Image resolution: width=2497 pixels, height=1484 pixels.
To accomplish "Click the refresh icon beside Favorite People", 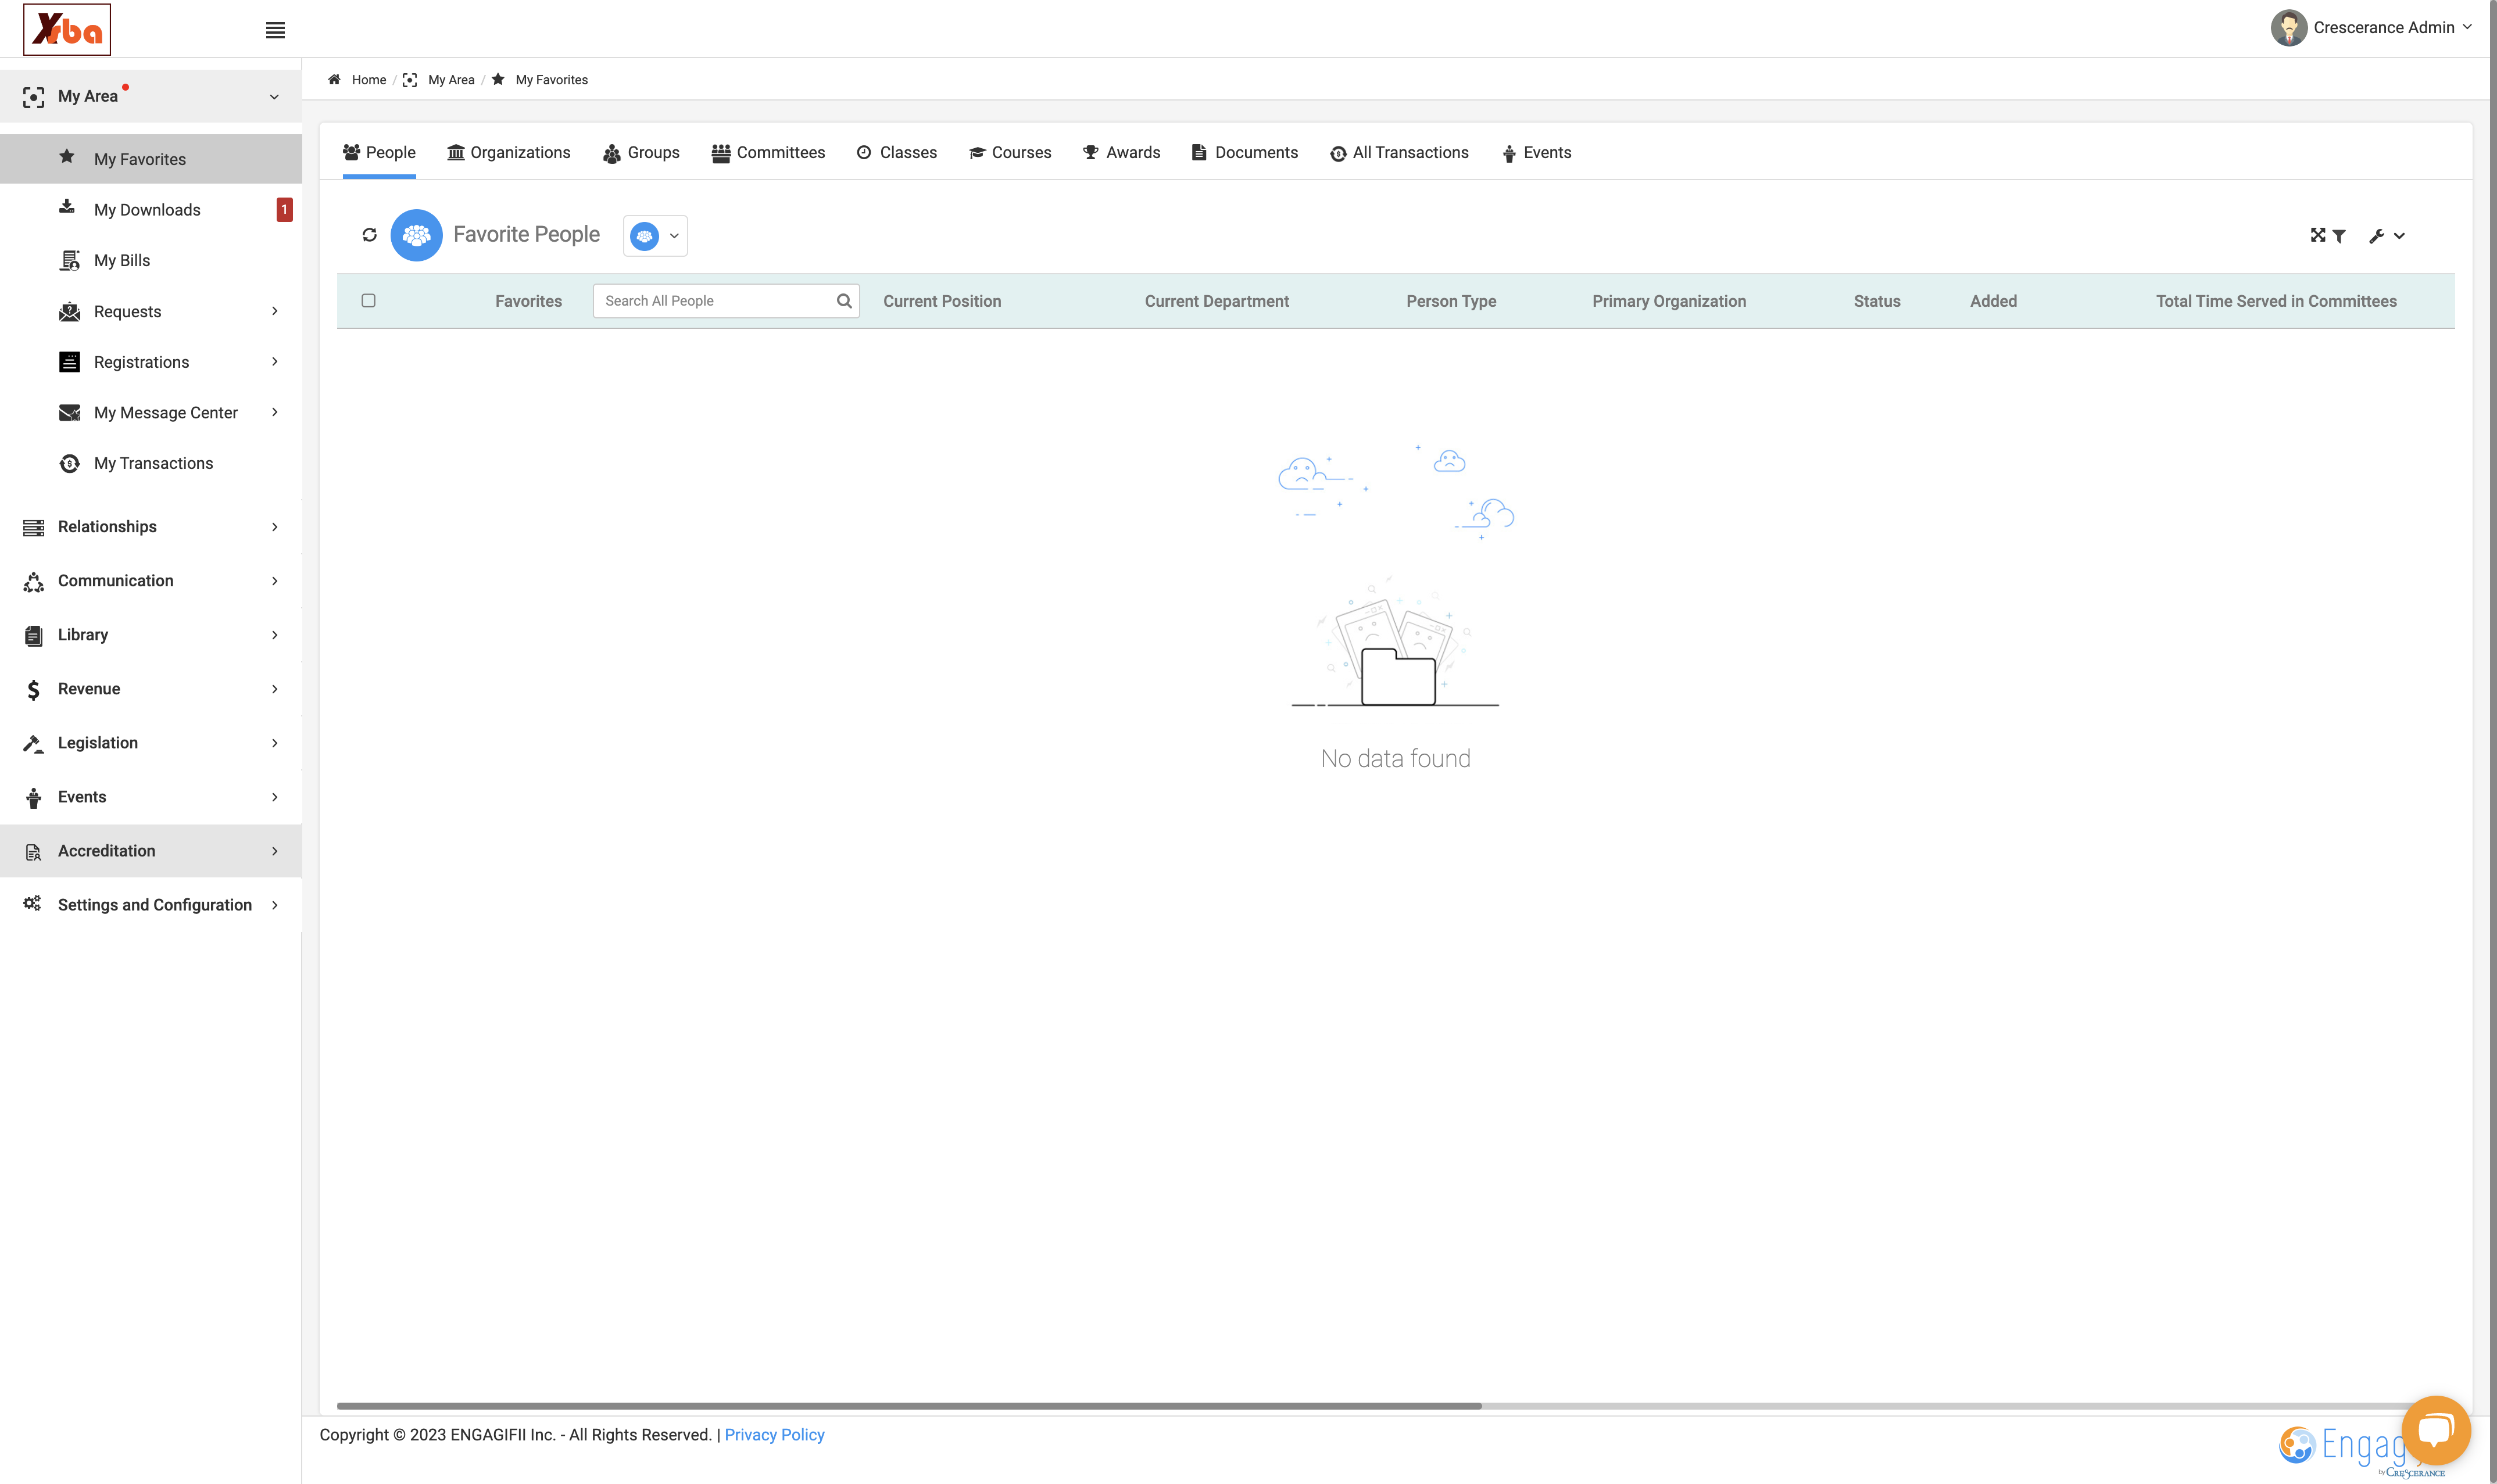I will pyautogui.click(x=369, y=235).
